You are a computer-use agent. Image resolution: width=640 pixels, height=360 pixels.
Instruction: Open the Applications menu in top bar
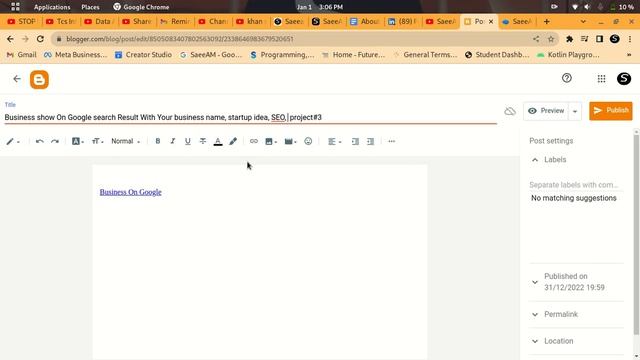point(52,7)
